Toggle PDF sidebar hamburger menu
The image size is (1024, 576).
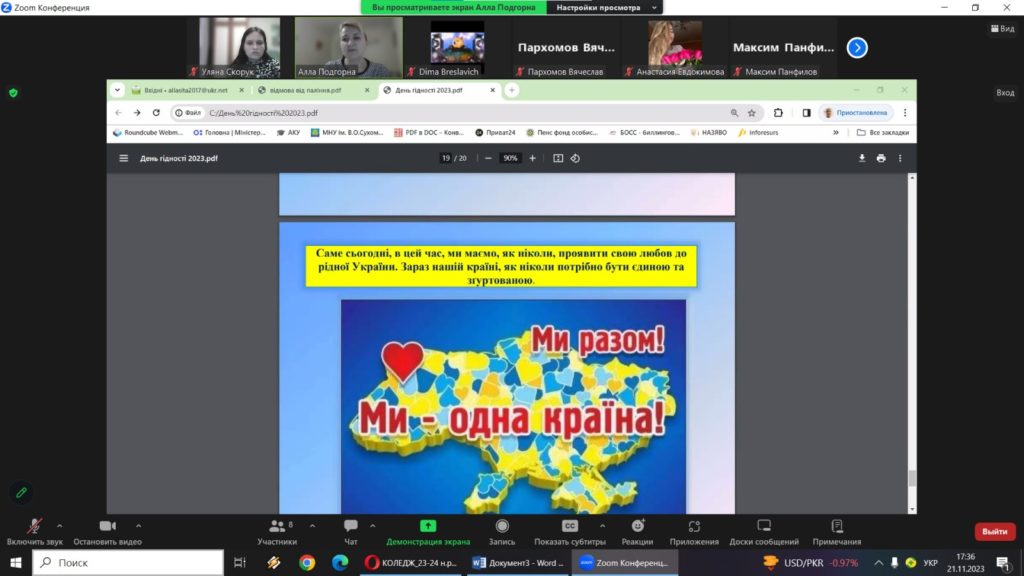click(x=123, y=158)
